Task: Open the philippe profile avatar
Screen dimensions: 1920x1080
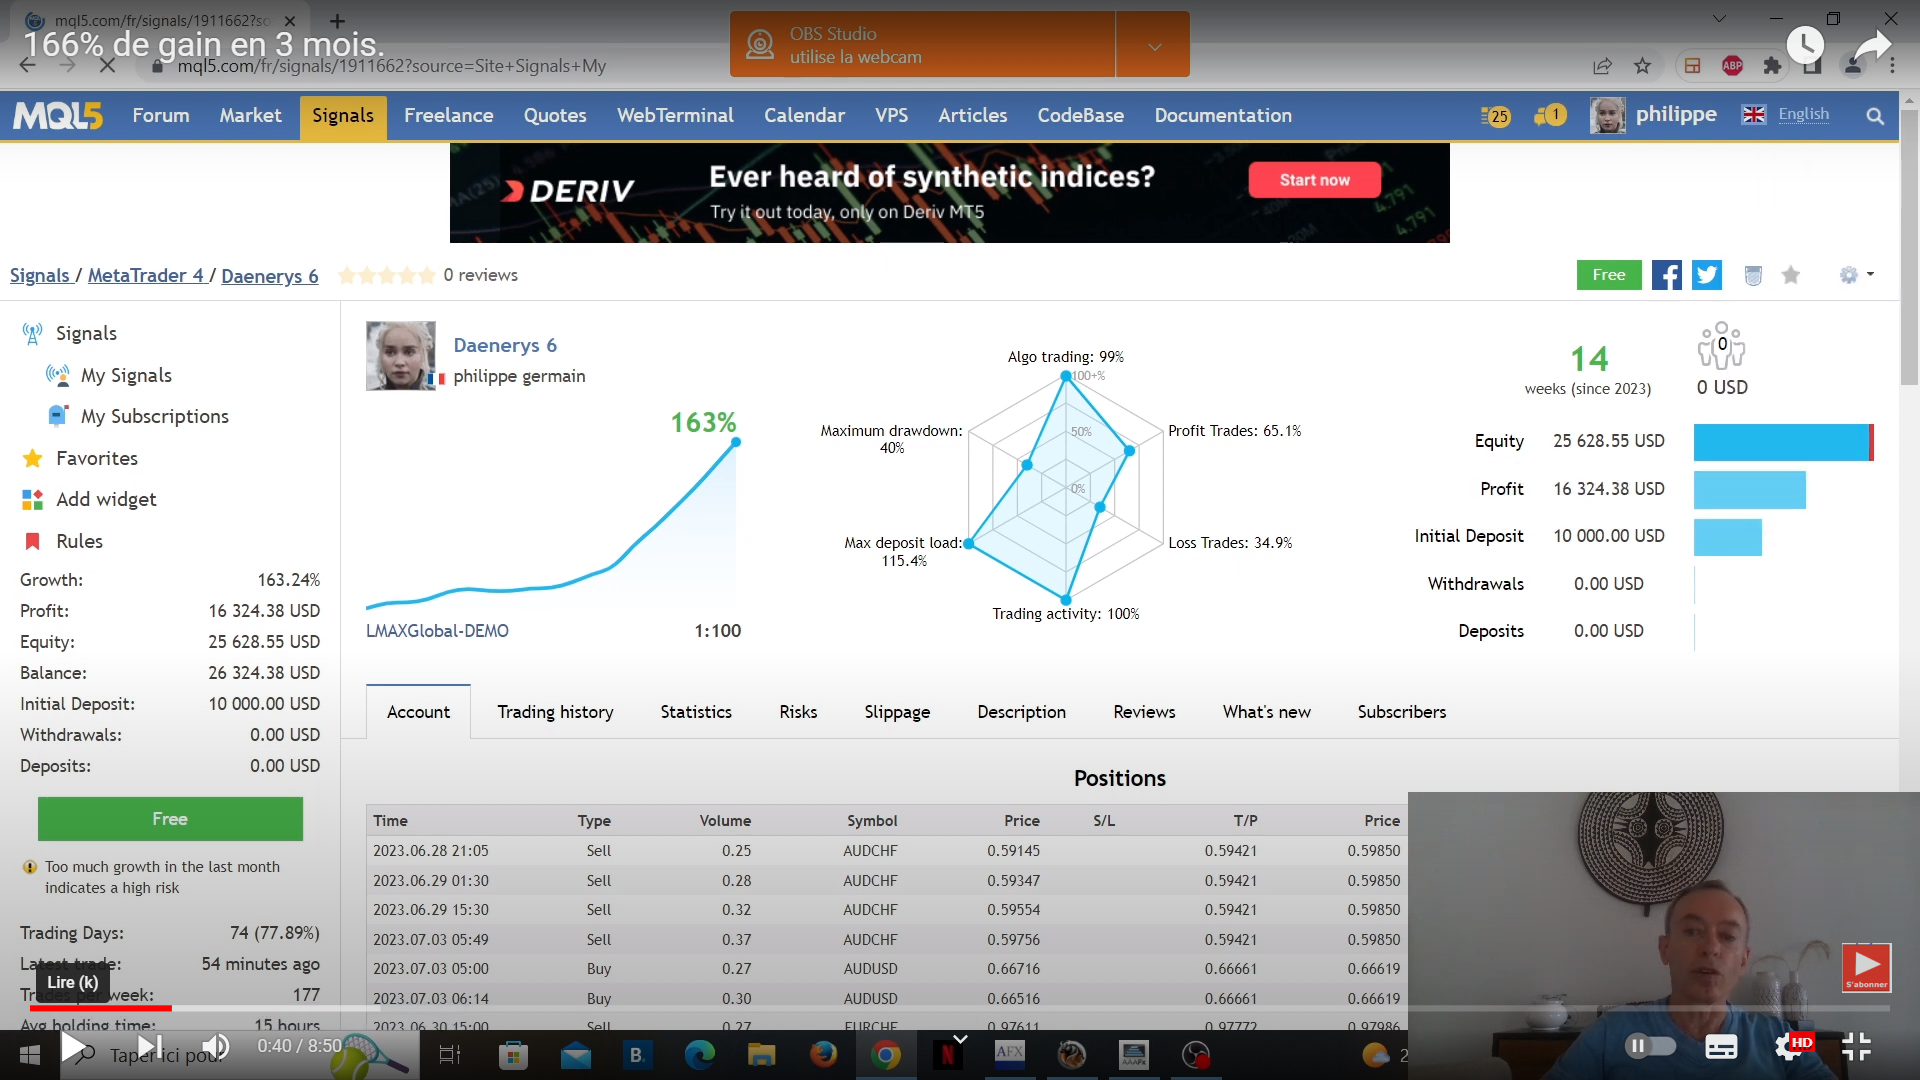Action: (x=1607, y=116)
